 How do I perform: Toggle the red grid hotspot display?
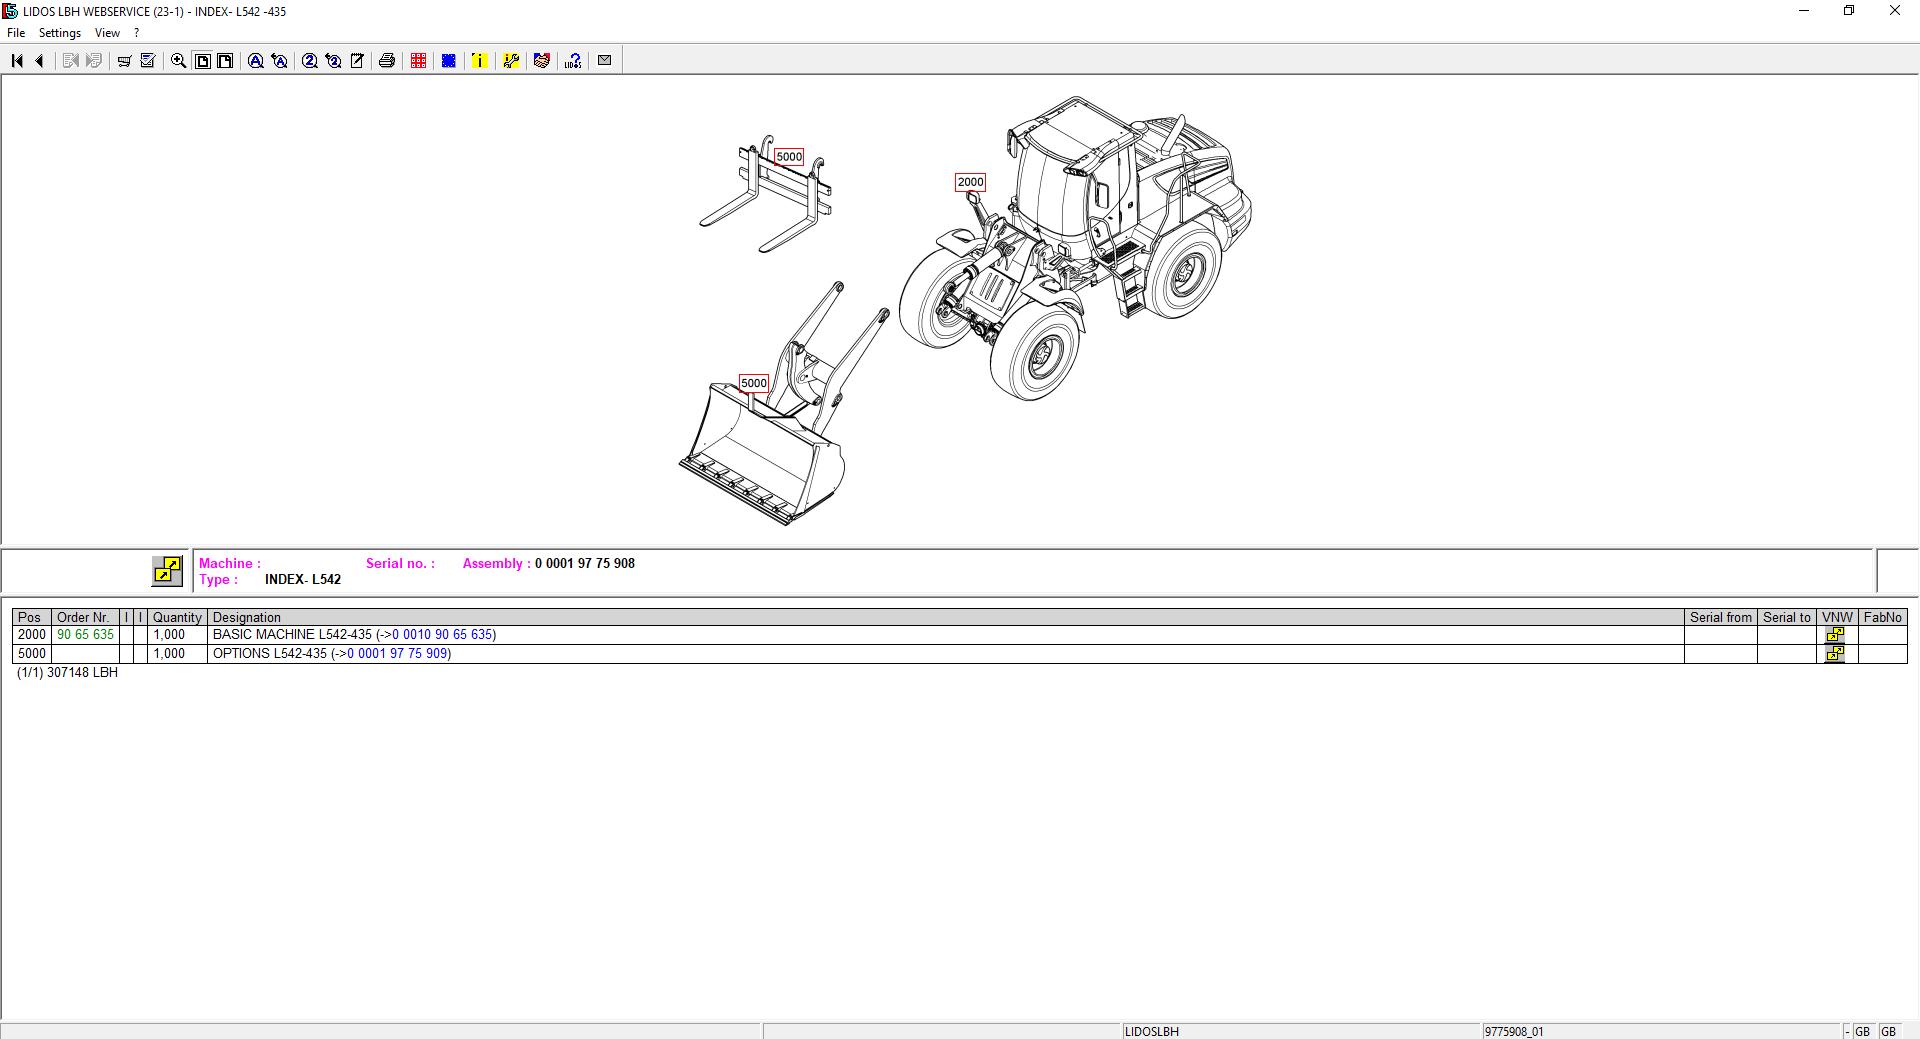tap(417, 60)
